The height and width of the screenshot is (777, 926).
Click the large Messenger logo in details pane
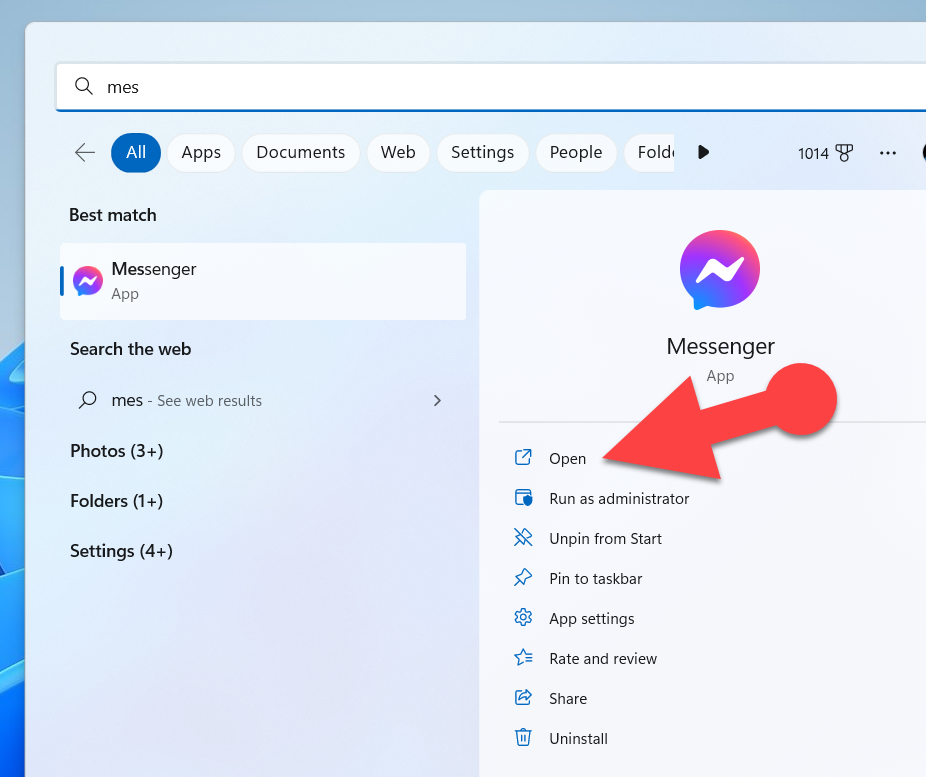click(x=719, y=270)
